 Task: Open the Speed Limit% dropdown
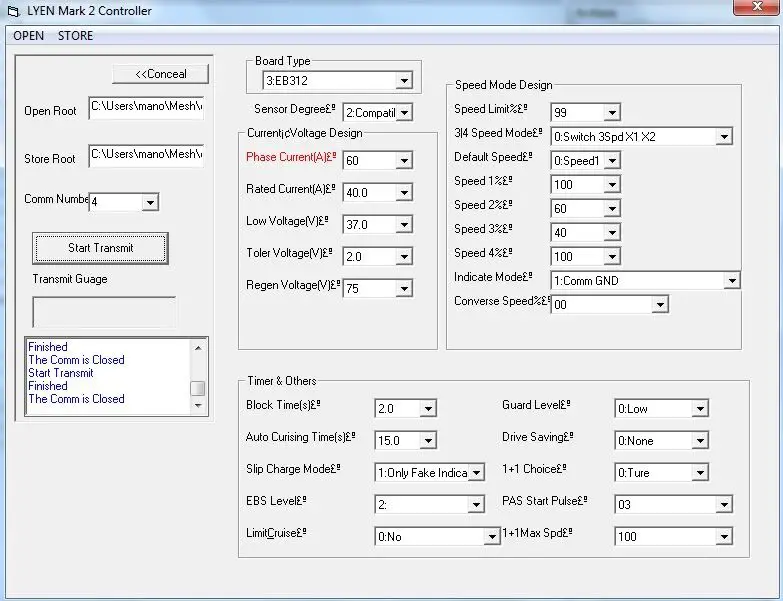click(612, 113)
